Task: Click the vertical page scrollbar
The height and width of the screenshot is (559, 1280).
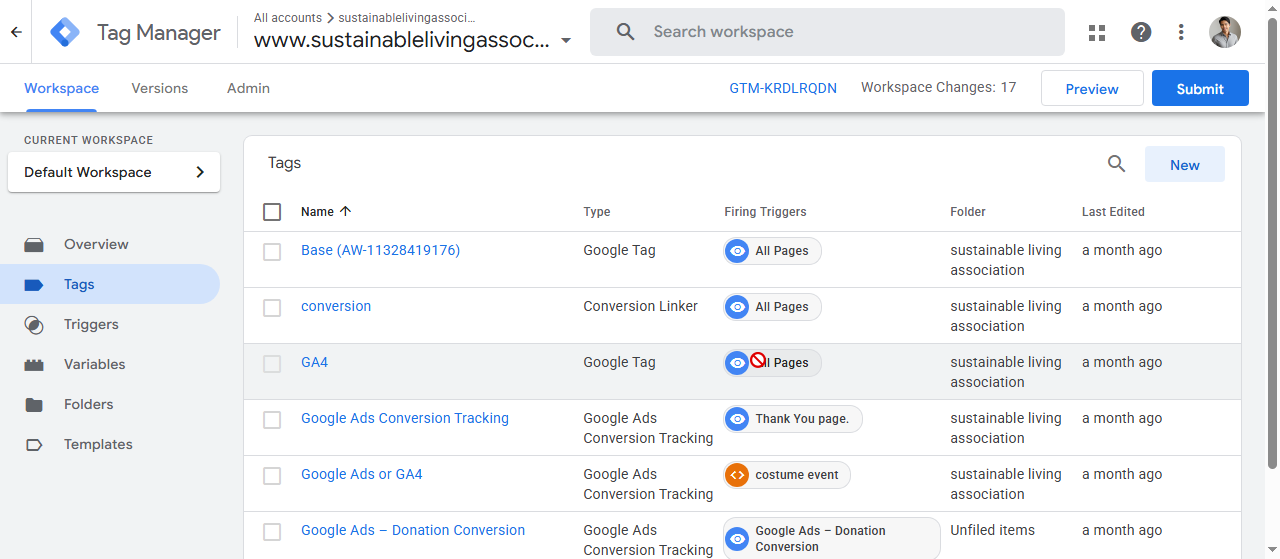Action: (1272, 240)
